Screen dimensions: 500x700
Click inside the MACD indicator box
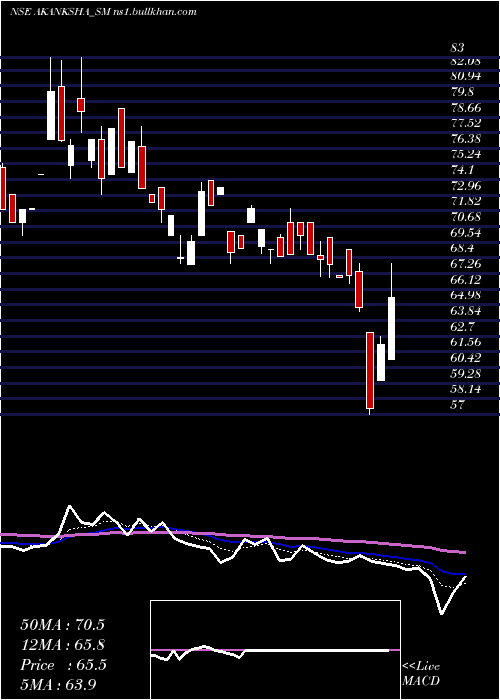275,650
